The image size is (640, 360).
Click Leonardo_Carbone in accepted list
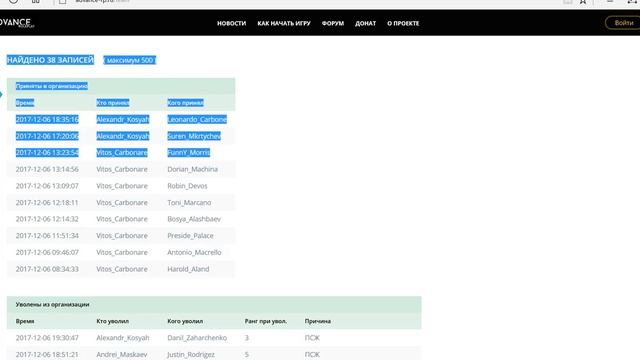[197, 119]
